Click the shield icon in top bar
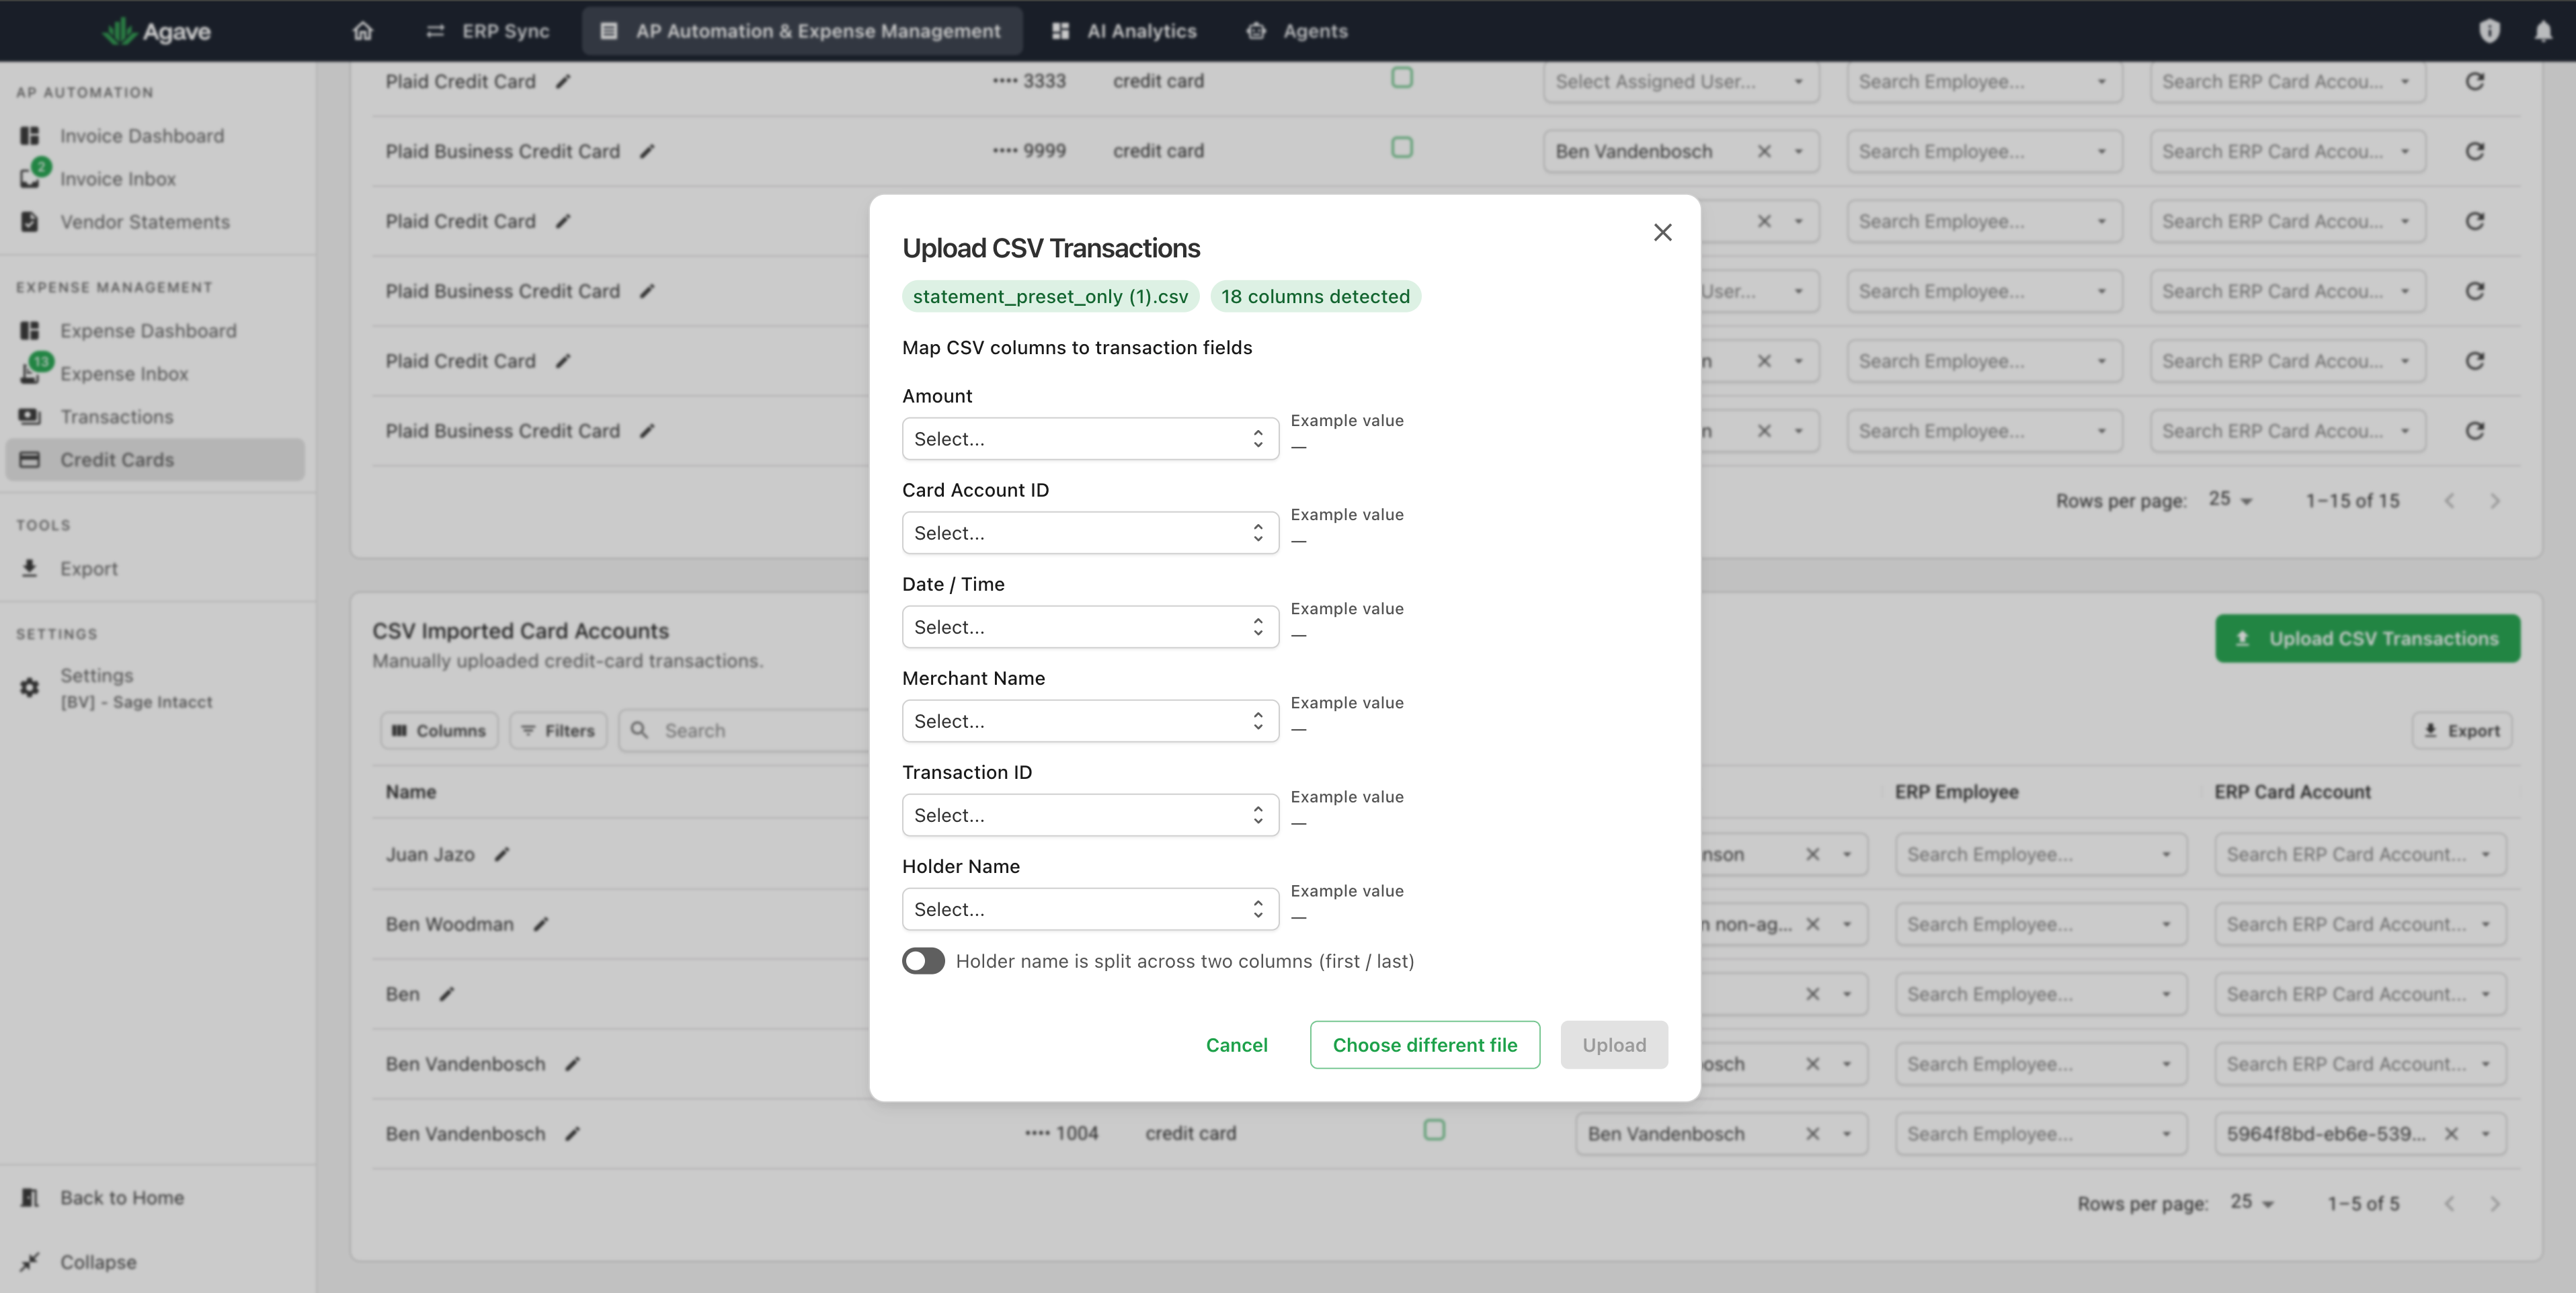Image resolution: width=2576 pixels, height=1293 pixels. click(x=2489, y=31)
